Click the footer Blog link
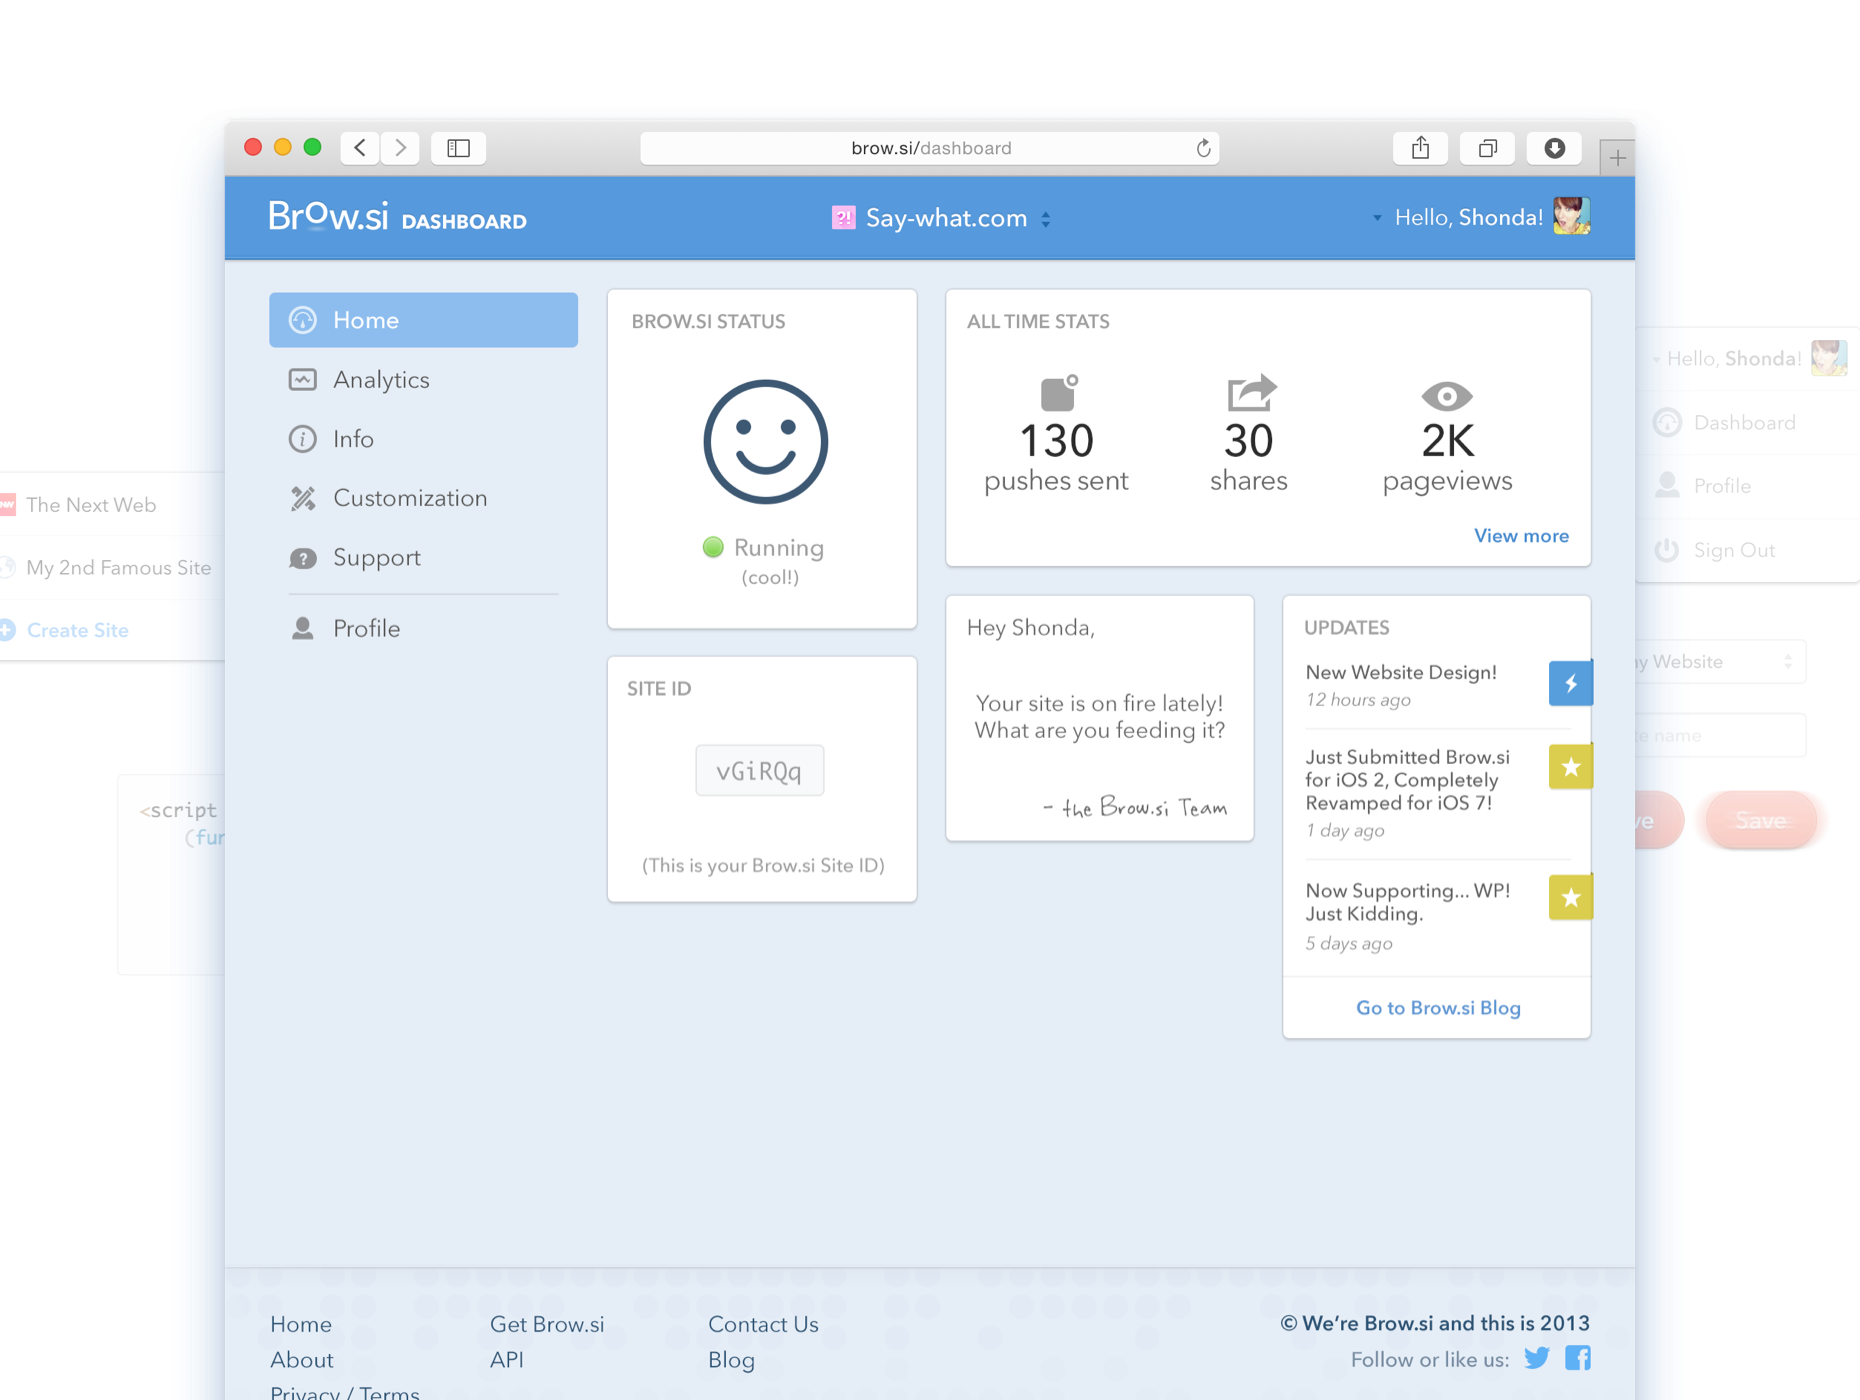 point(731,1360)
